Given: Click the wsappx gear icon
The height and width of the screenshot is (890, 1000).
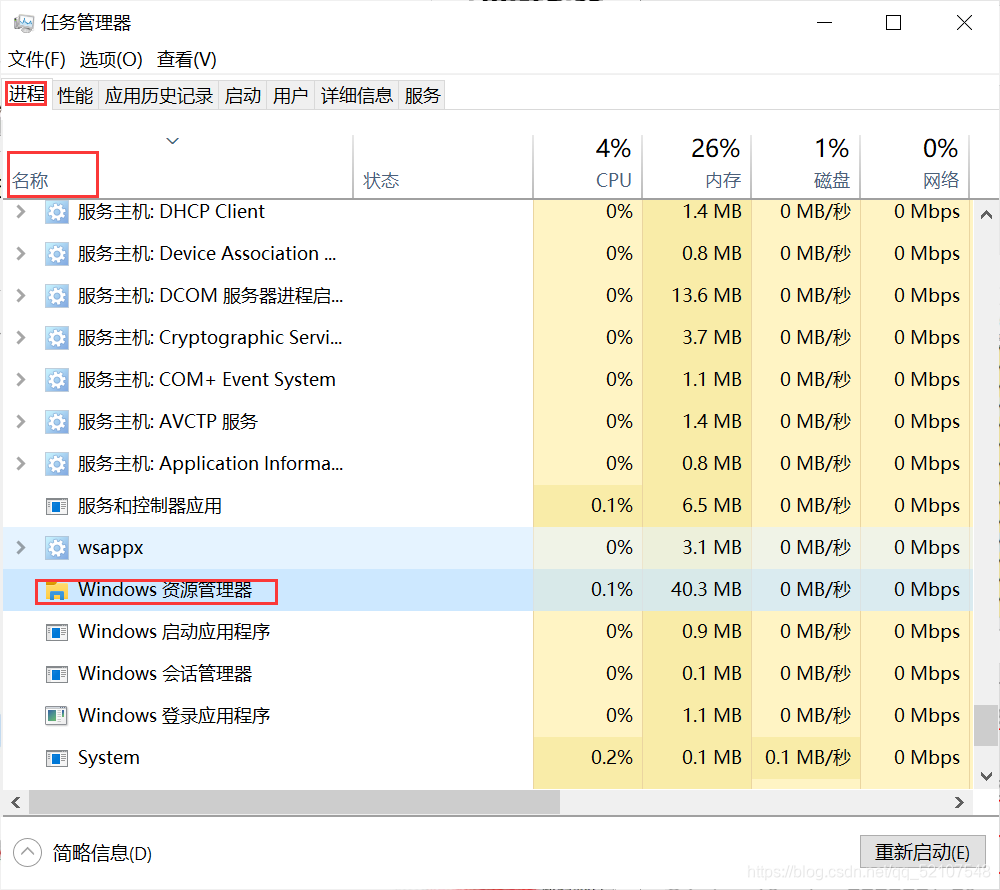Looking at the screenshot, I should click(x=57, y=548).
